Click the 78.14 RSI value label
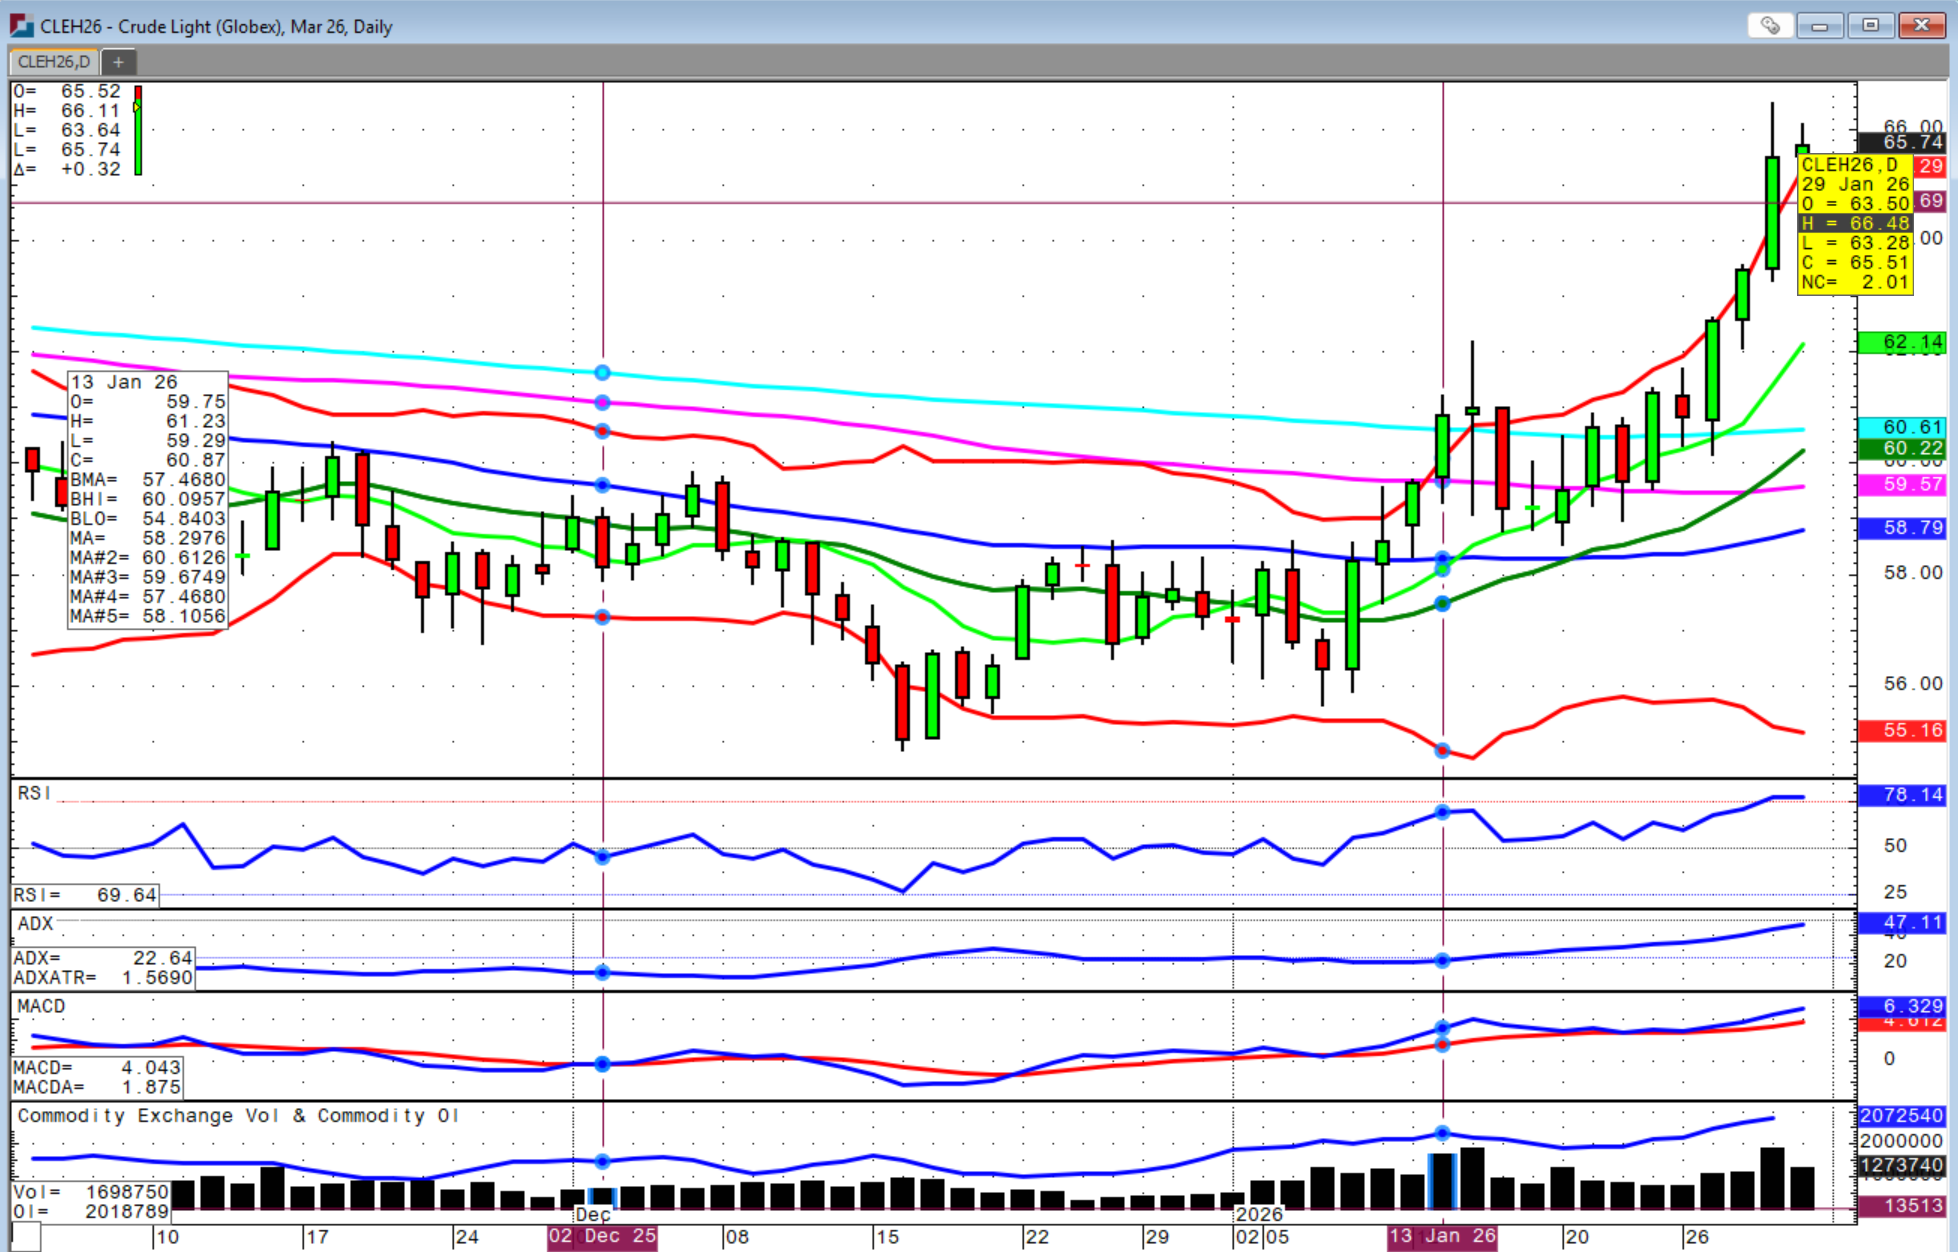 tap(1902, 795)
